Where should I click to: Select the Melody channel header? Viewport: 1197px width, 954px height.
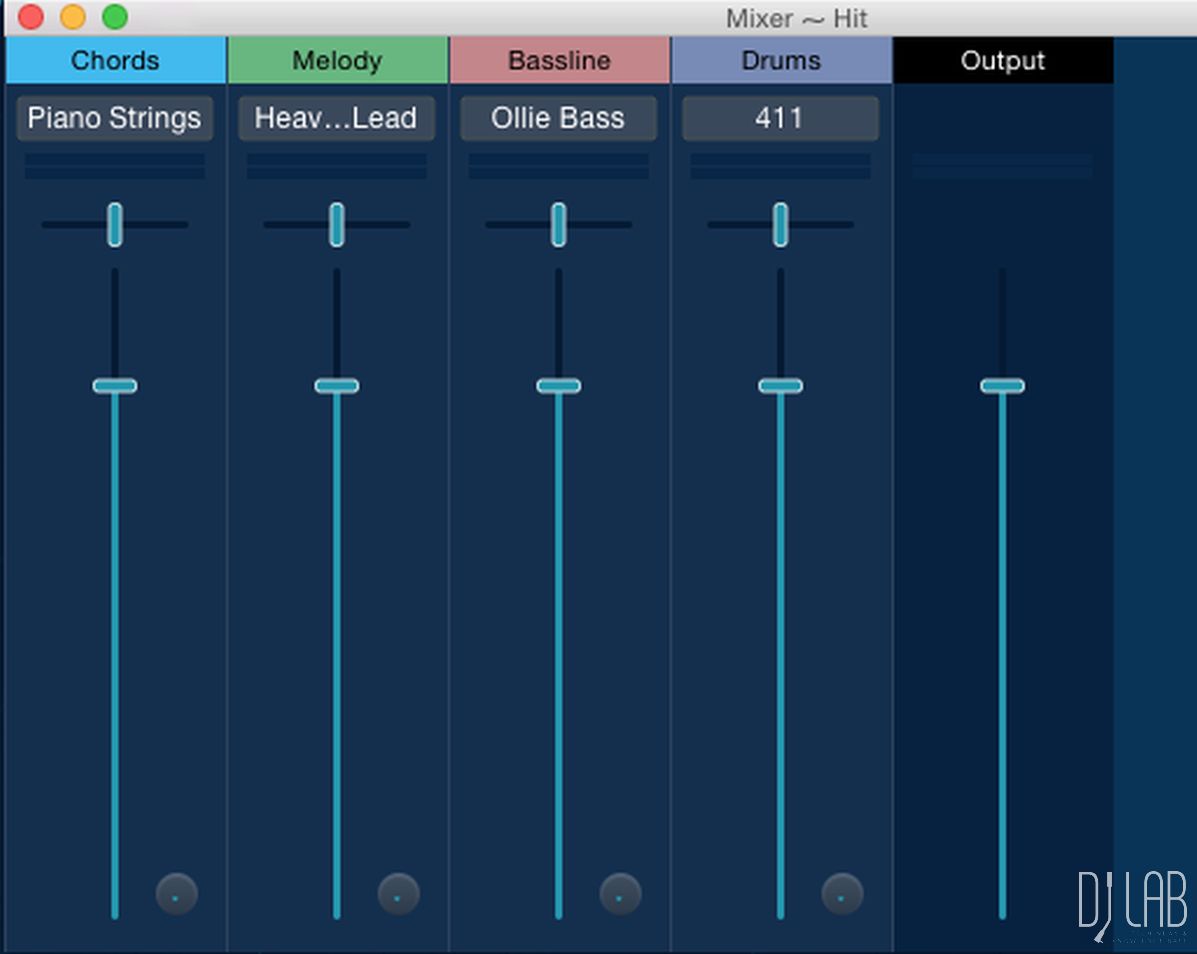point(337,61)
